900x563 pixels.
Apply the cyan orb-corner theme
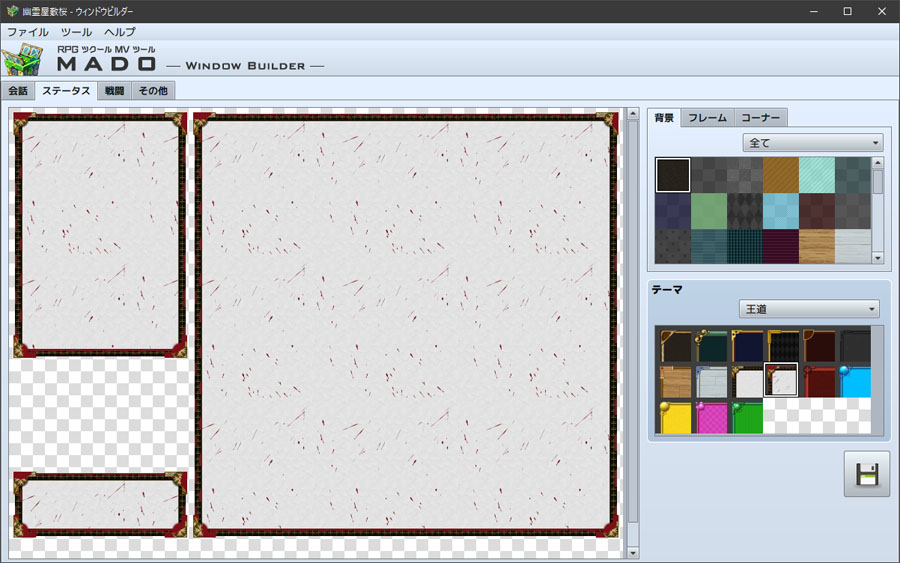pyautogui.click(x=855, y=381)
